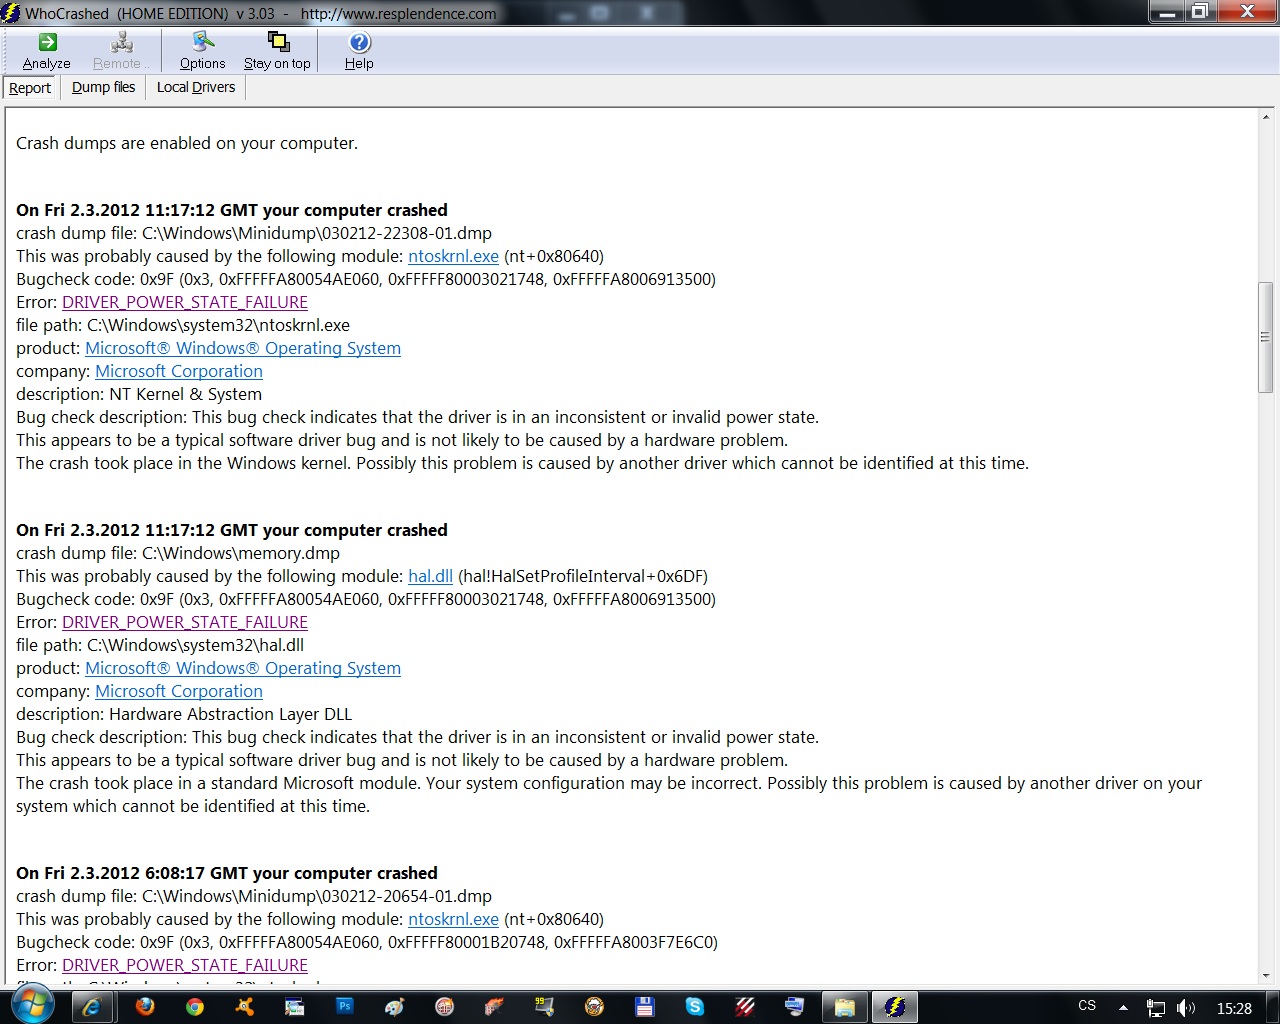Open the volume tray icon
This screenshot has height=1024, width=1280.
[x=1186, y=1008]
